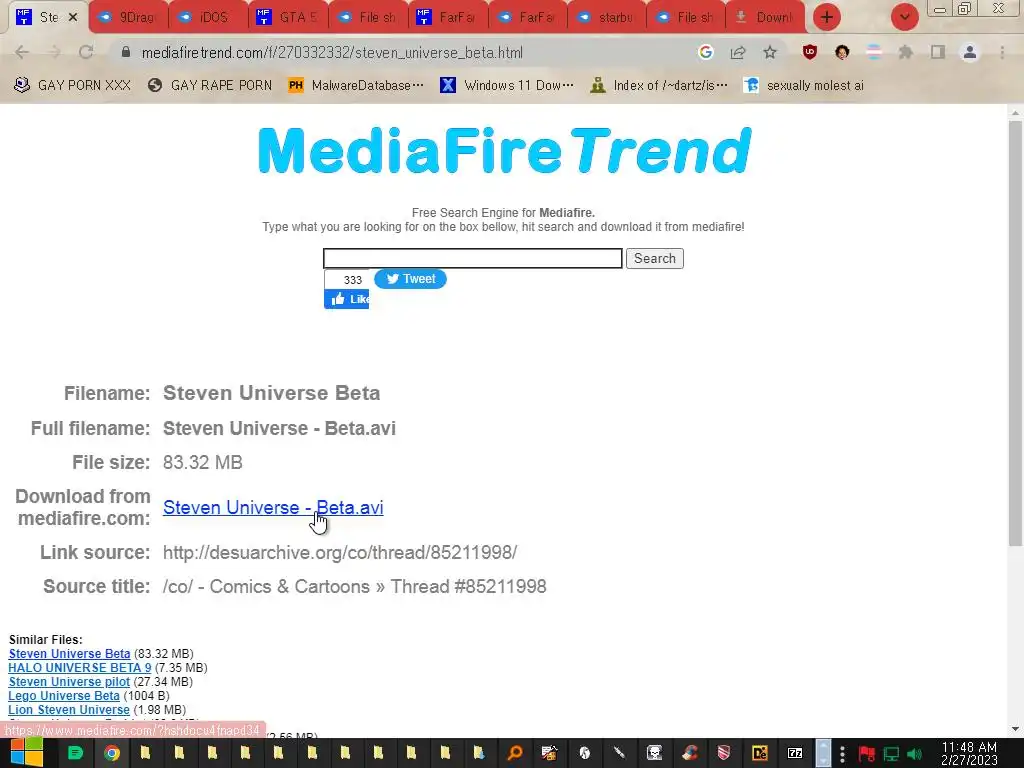Open the green chat app in taskbar

pos(76,753)
